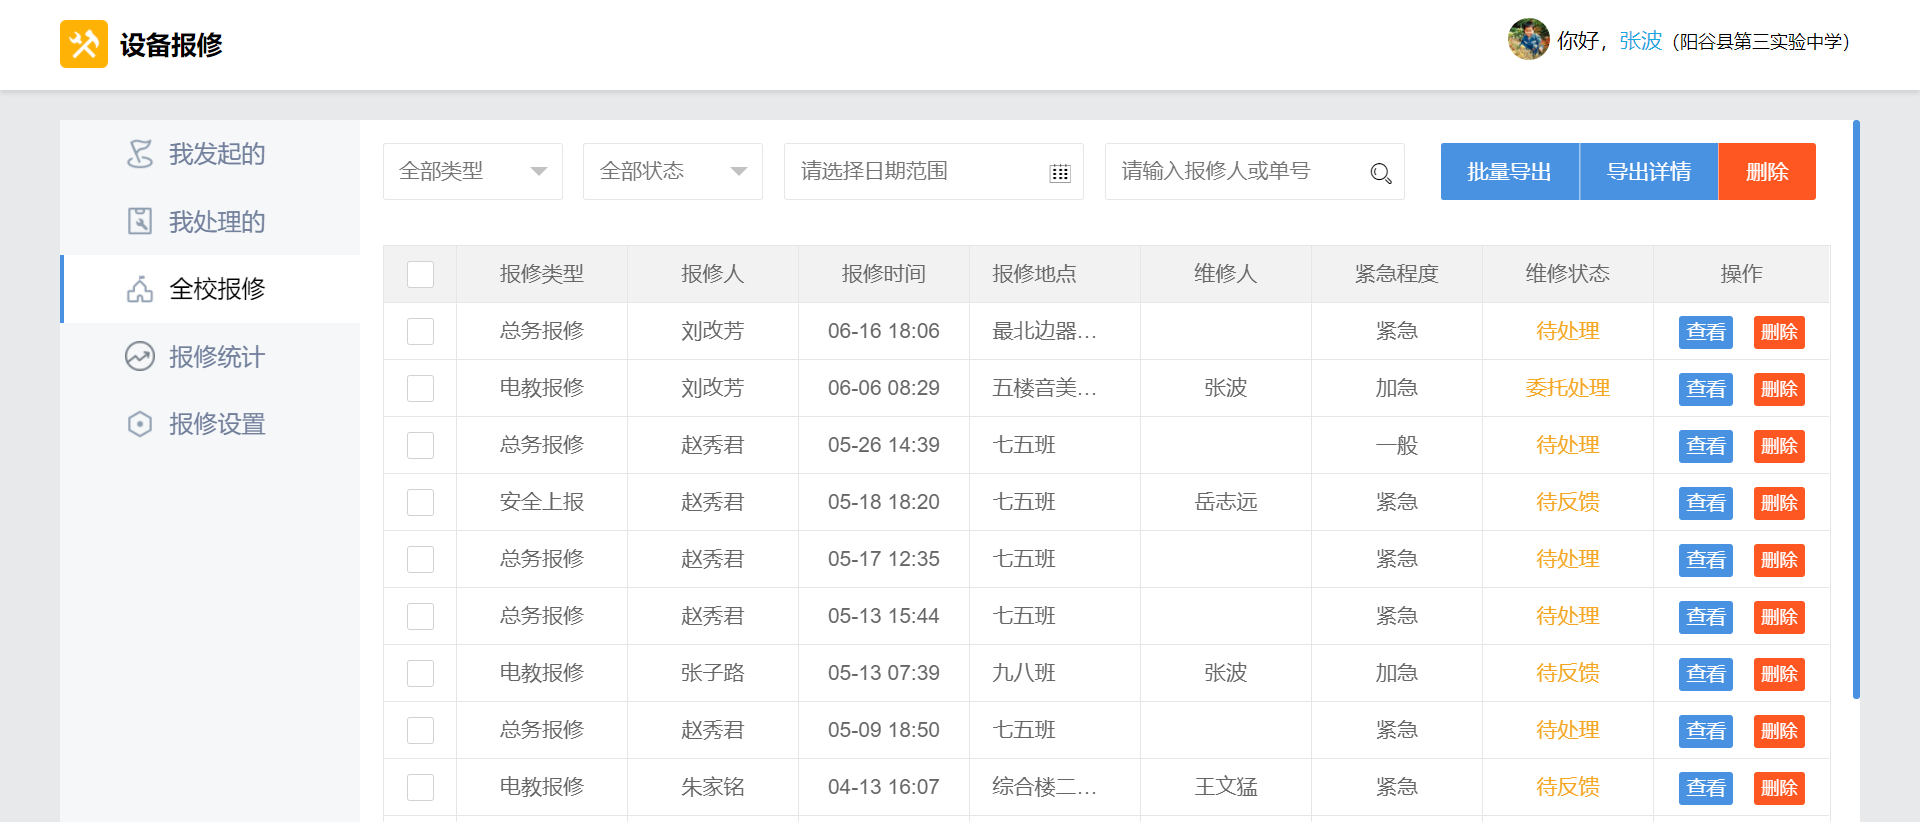View the 05-26 14:39 repair record
Screen dimensions: 1920x822
pyautogui.click(x=1706, y=446)
